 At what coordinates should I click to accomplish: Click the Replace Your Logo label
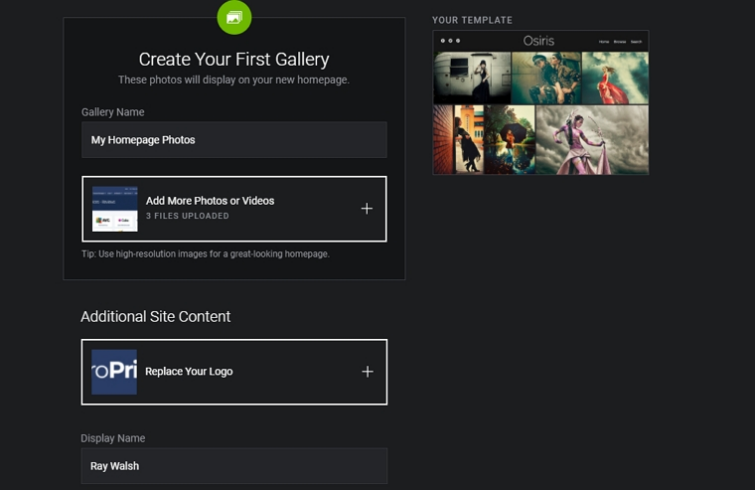(x=189, y=372)
